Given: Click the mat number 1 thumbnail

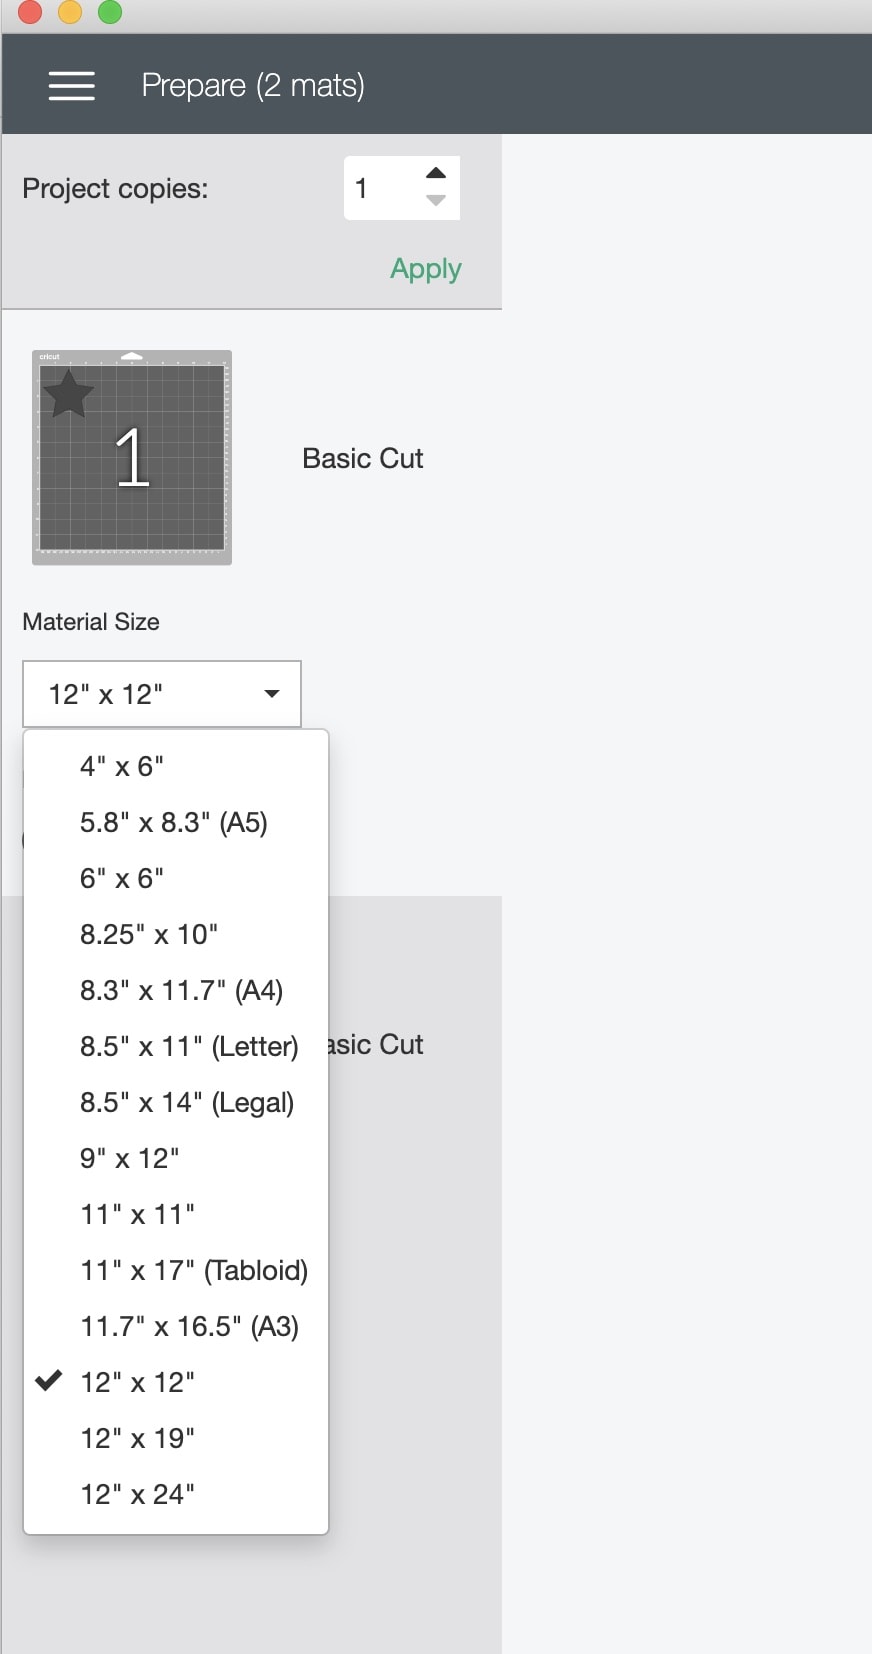Looking at the screenshot, I should [x=130, y=457].
